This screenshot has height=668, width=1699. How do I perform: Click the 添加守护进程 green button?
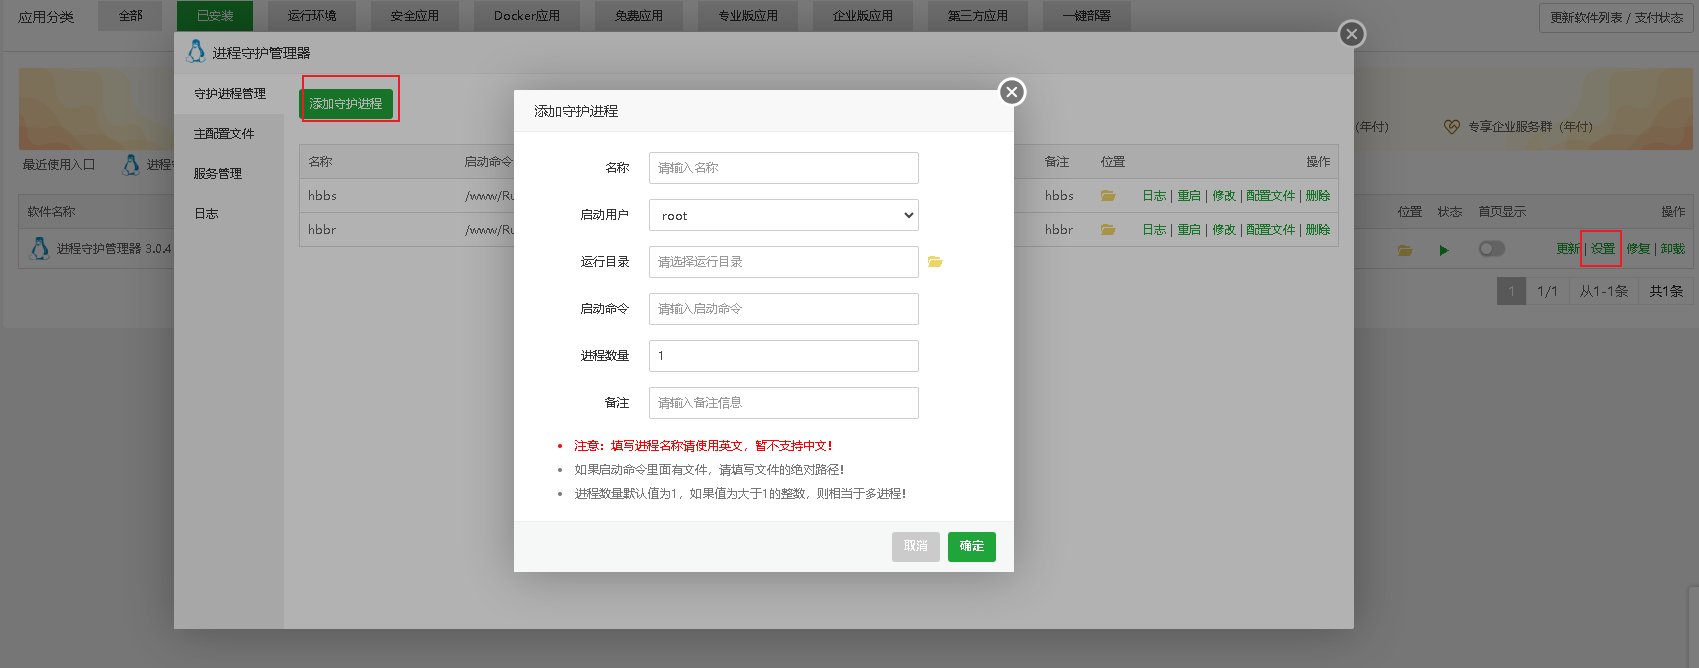[x=346, y=104]
